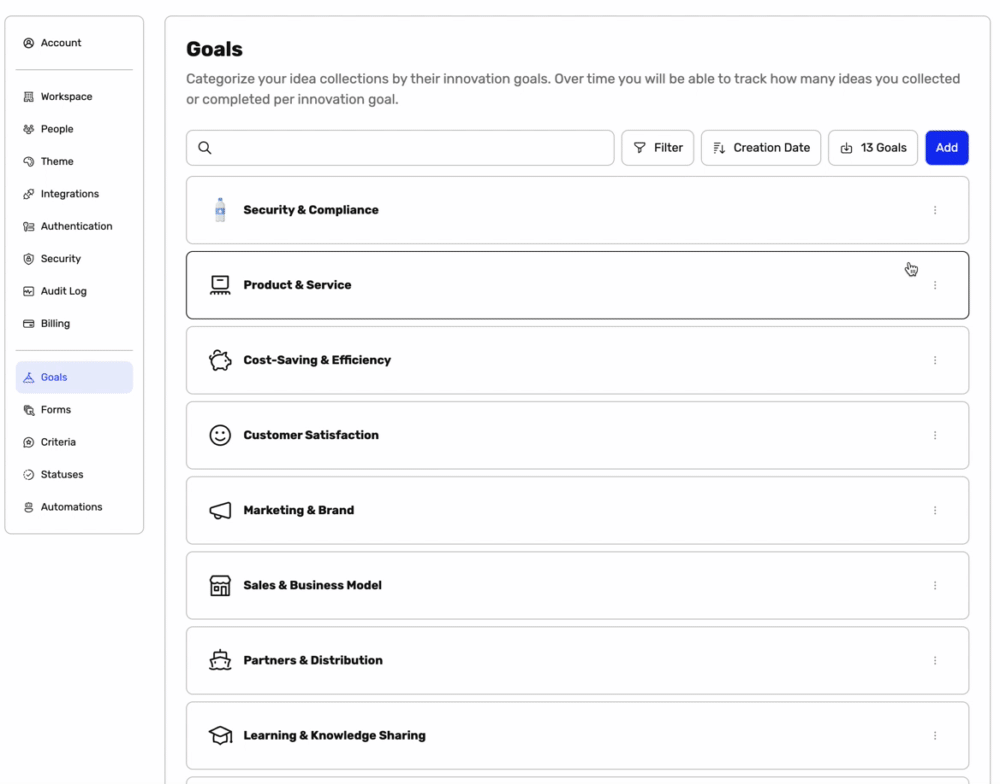Open the options menu for Partners & Distribution
This screenshot has width=1000, height=784.
pos(935,660)
